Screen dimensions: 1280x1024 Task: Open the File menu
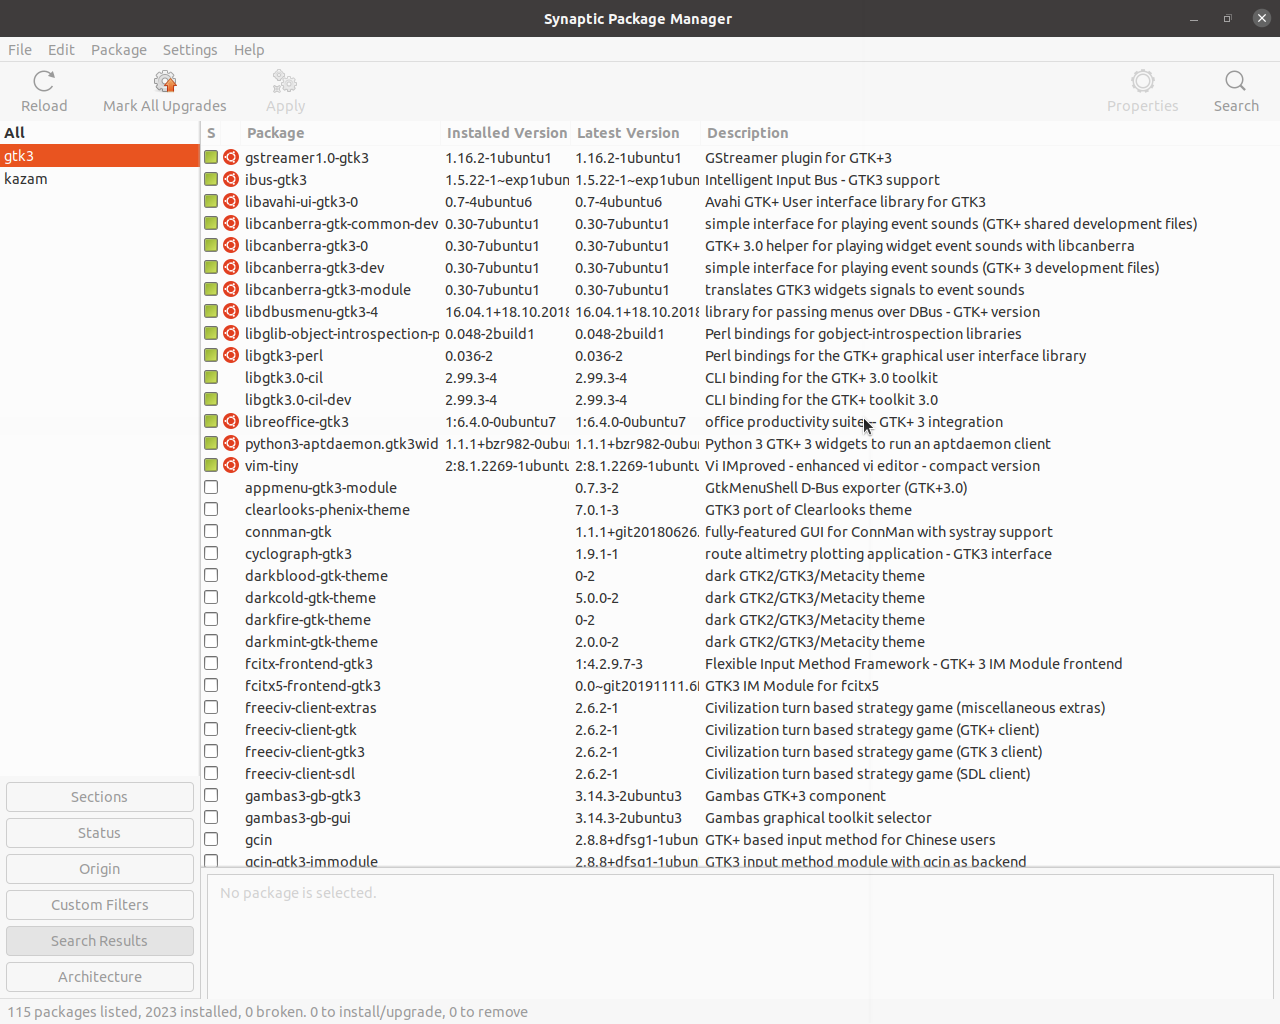click(x=19, y=49)
